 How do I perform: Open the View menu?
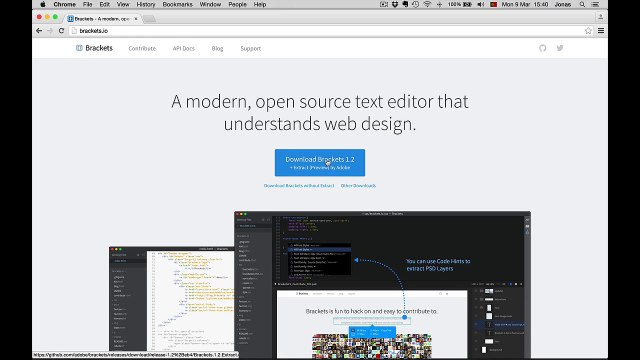(x=123, y=4)
